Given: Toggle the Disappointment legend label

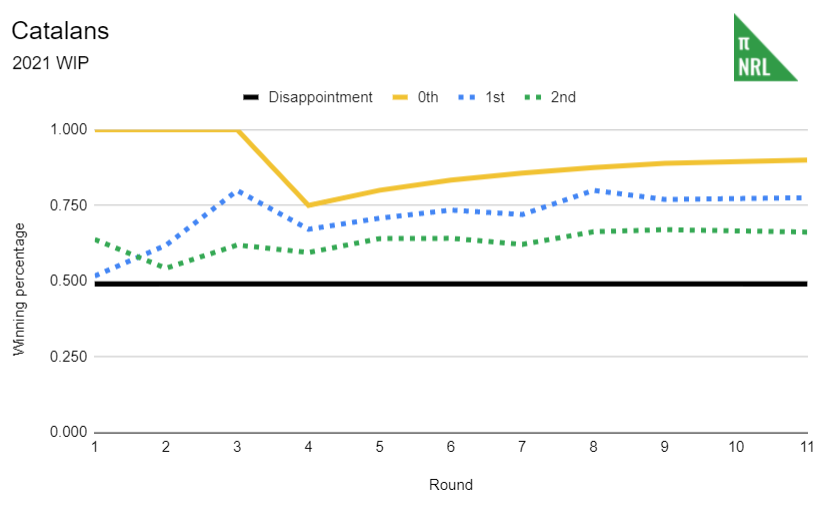Looking at the screenshot, I should click(x=320, y=98).
